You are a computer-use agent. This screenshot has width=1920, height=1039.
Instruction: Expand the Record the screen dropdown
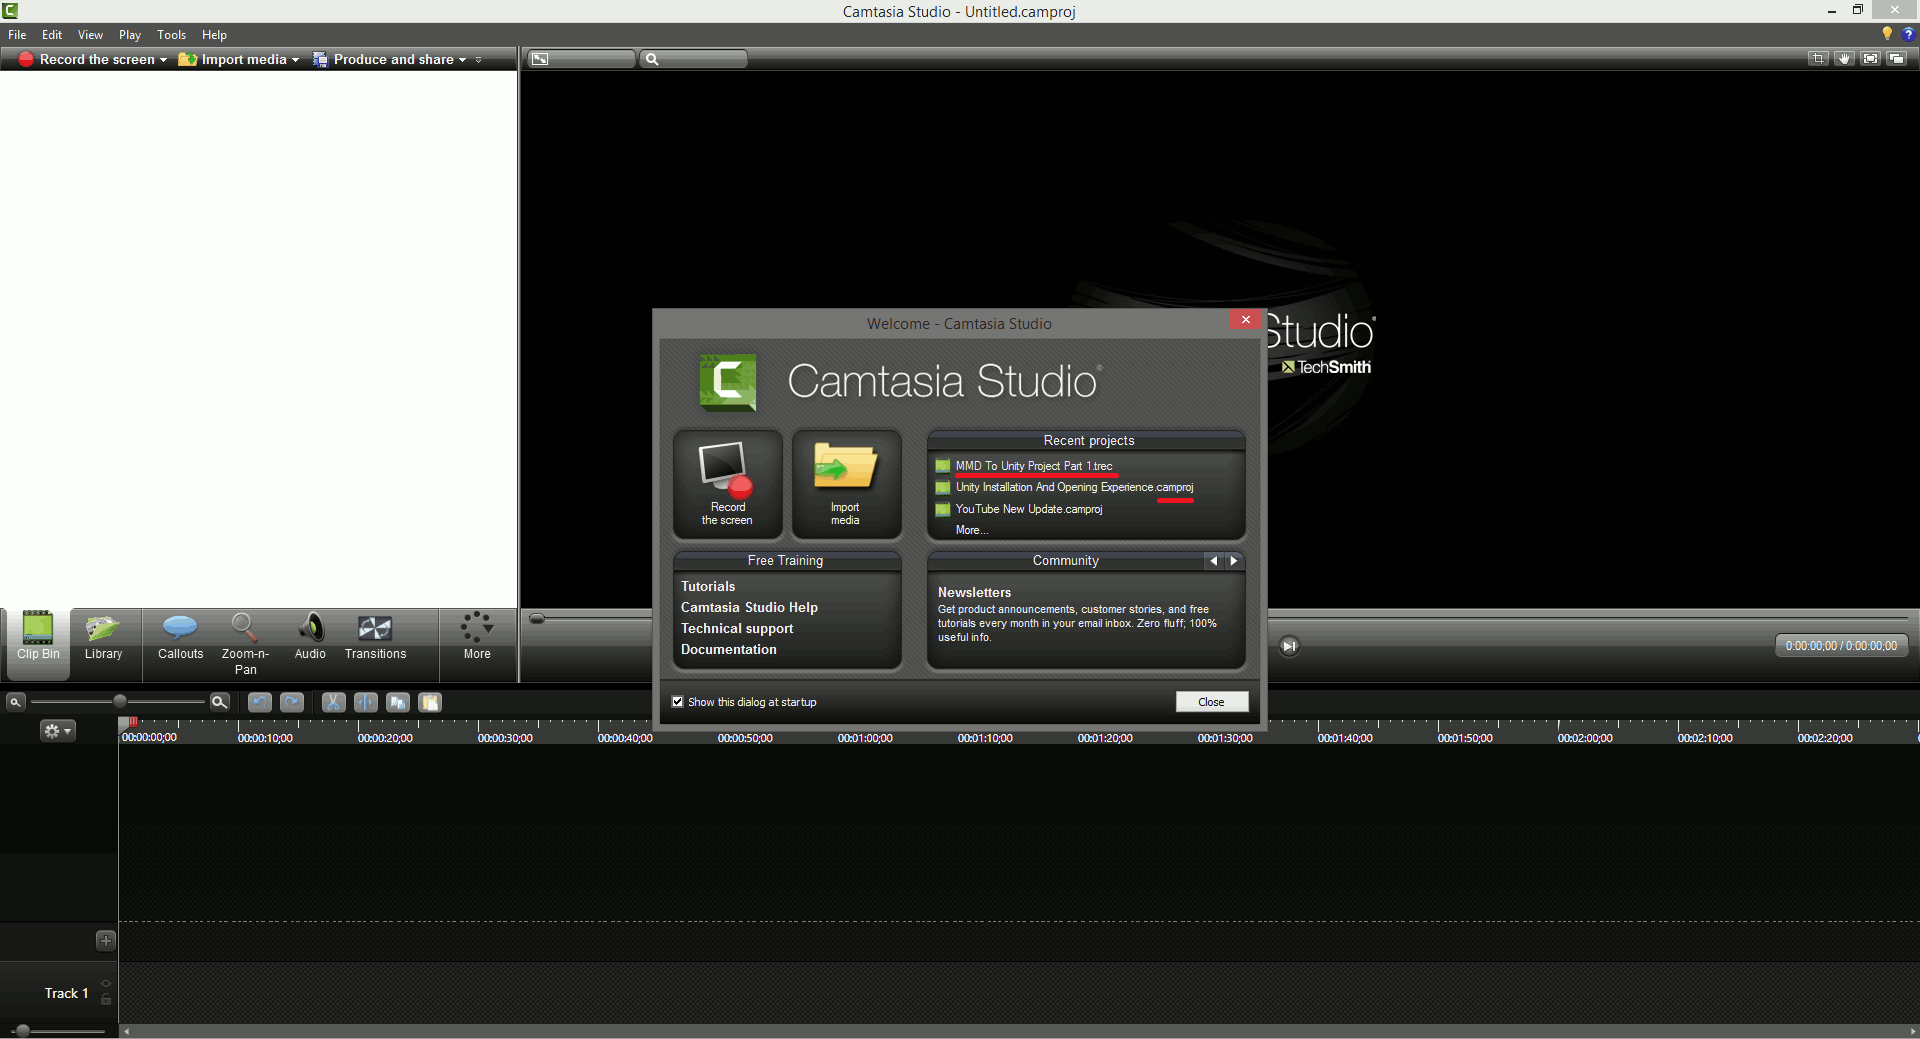tap(163, 60)
